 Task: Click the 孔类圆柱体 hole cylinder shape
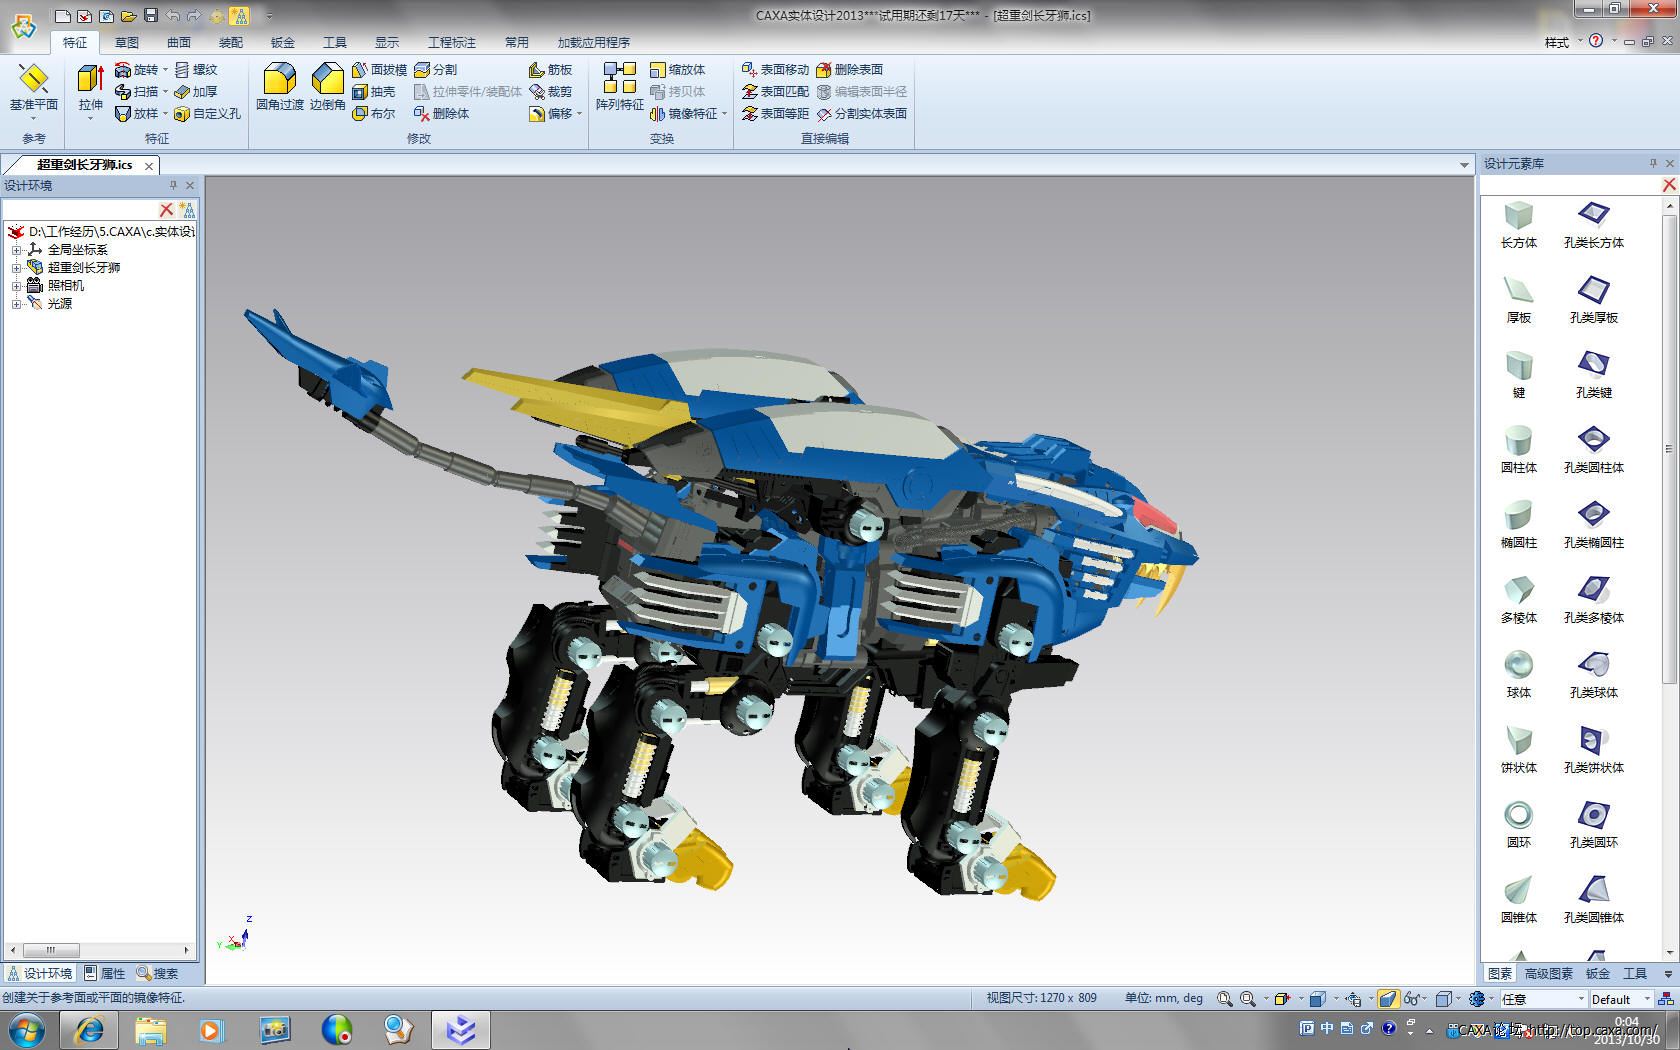point(1593,450)
